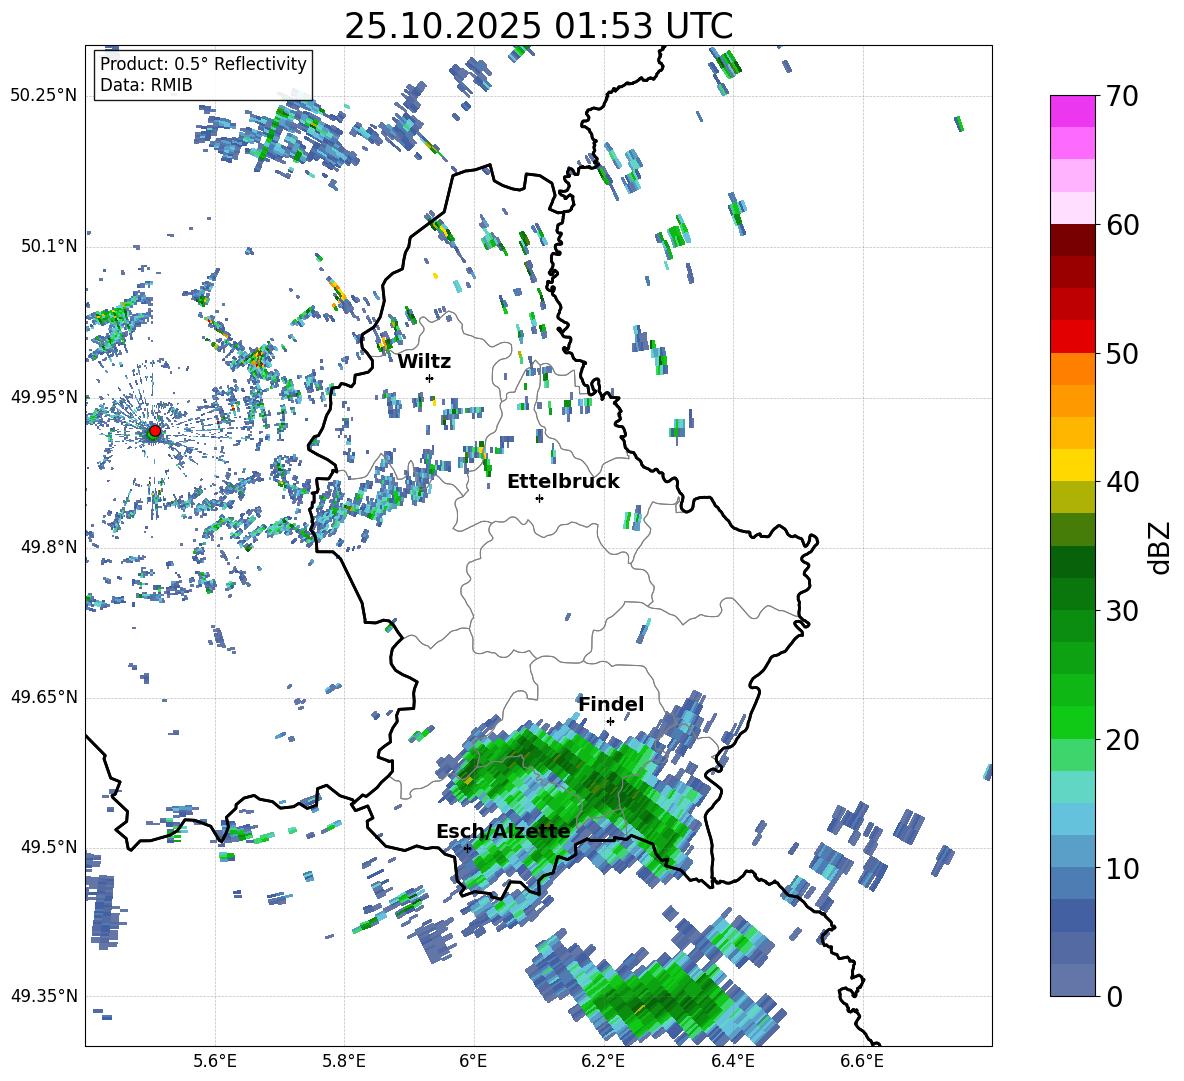Click the Esch/Alzette station cross marker

[467, 848]
